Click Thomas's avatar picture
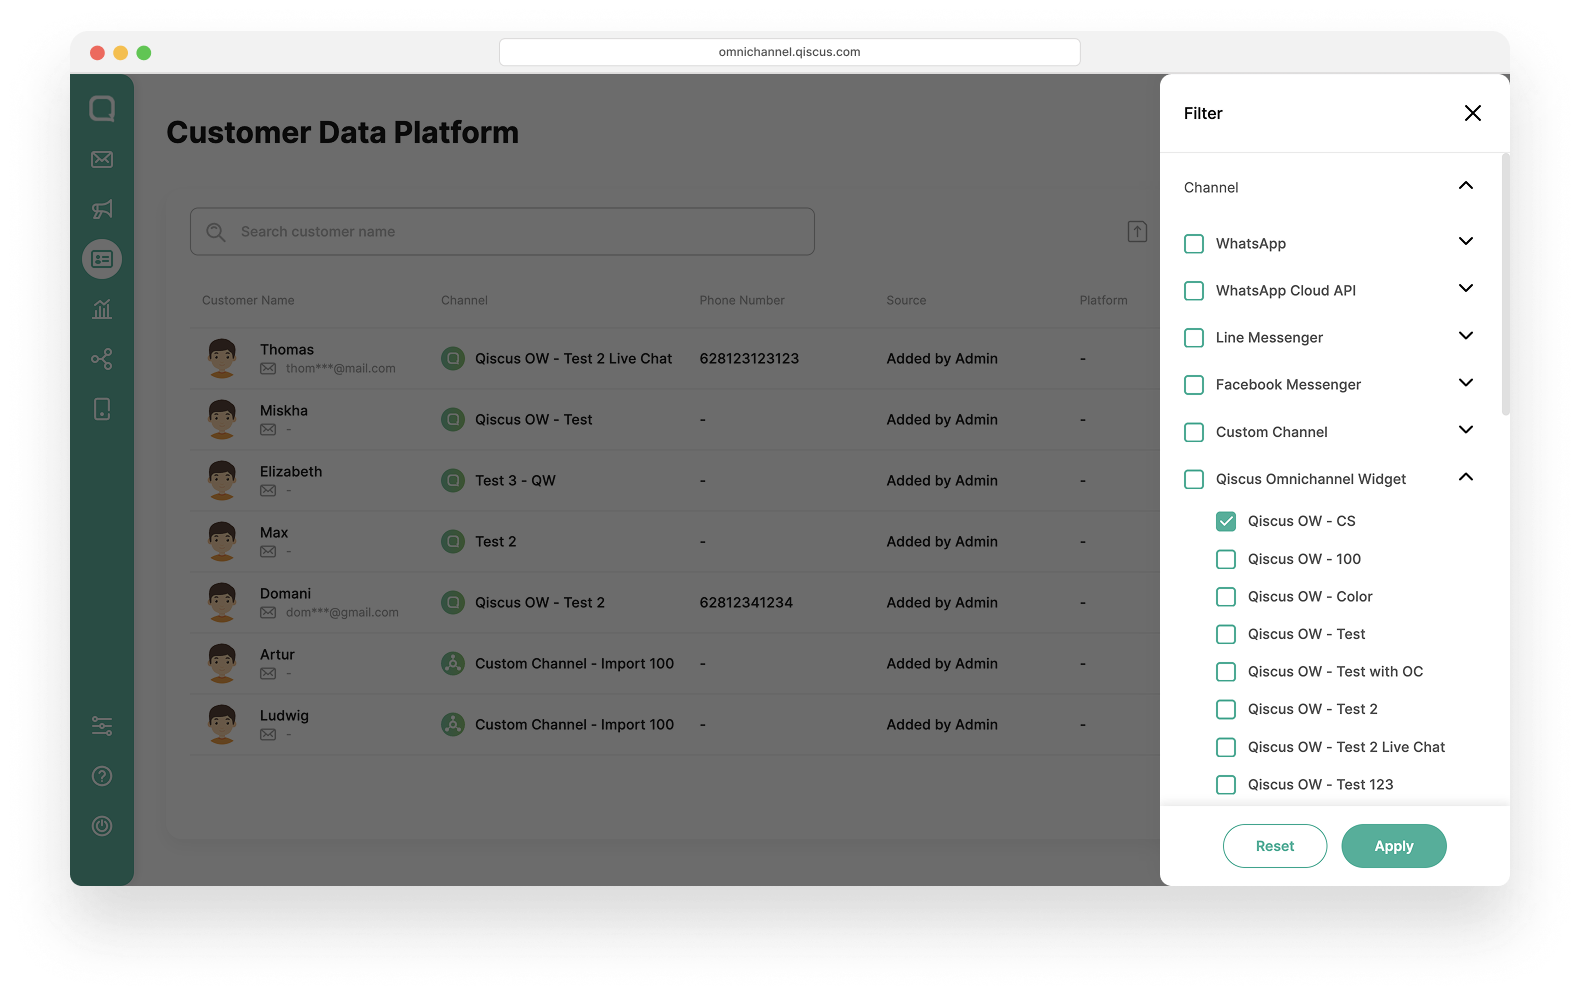 click(x=222, y=358)
